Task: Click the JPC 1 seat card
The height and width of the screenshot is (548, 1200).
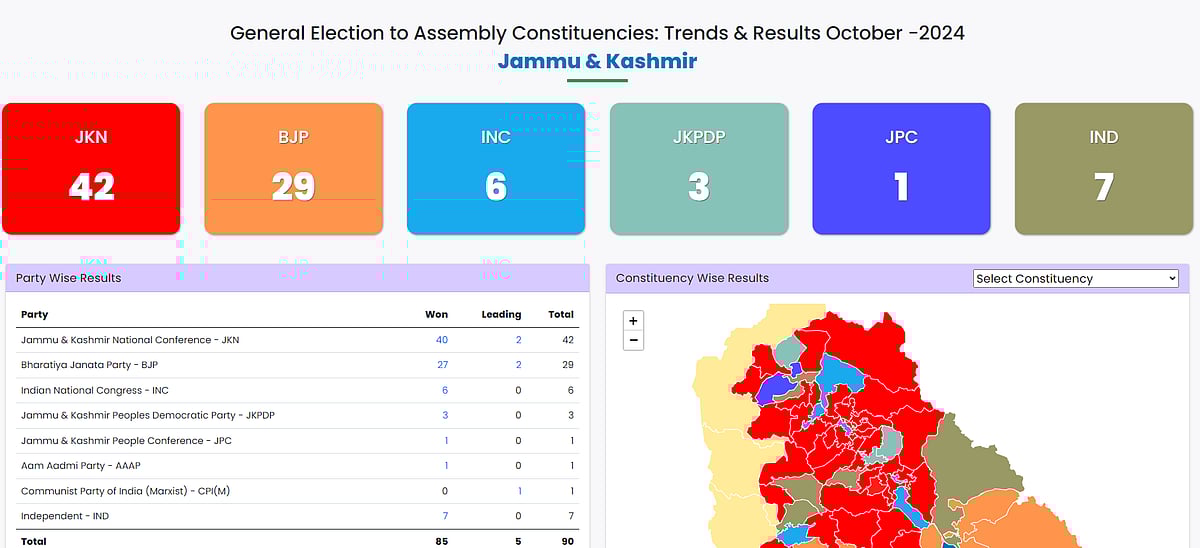Action: pos(901,168)
